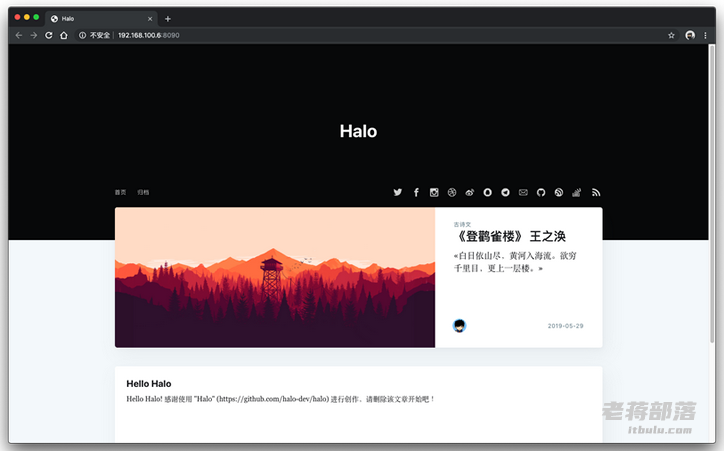Screen dimensions: 724x451
Task: Open the browser profile avatar
Action: click(690, 35)
